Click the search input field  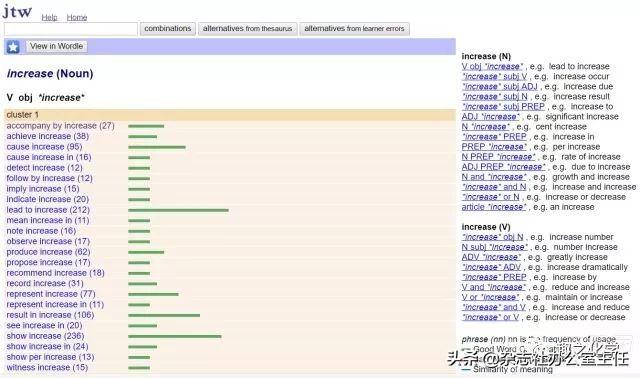71,29
